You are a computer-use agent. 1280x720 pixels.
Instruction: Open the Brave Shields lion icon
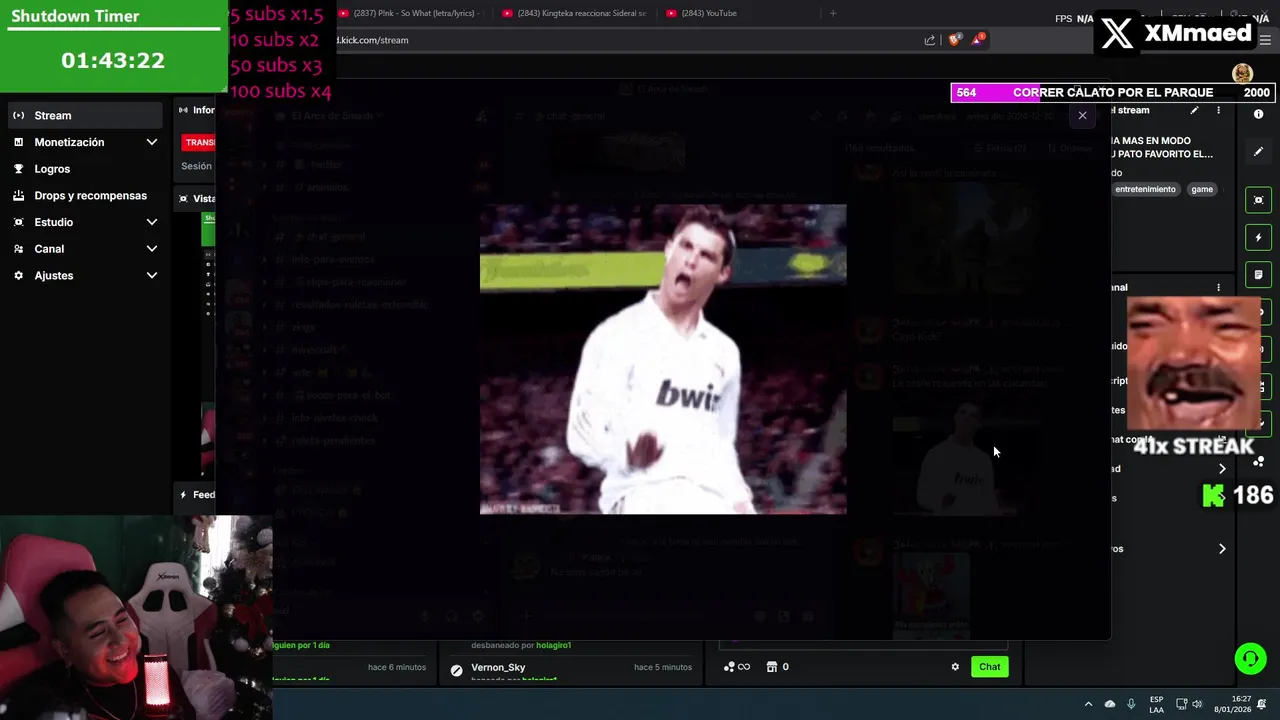955,39
